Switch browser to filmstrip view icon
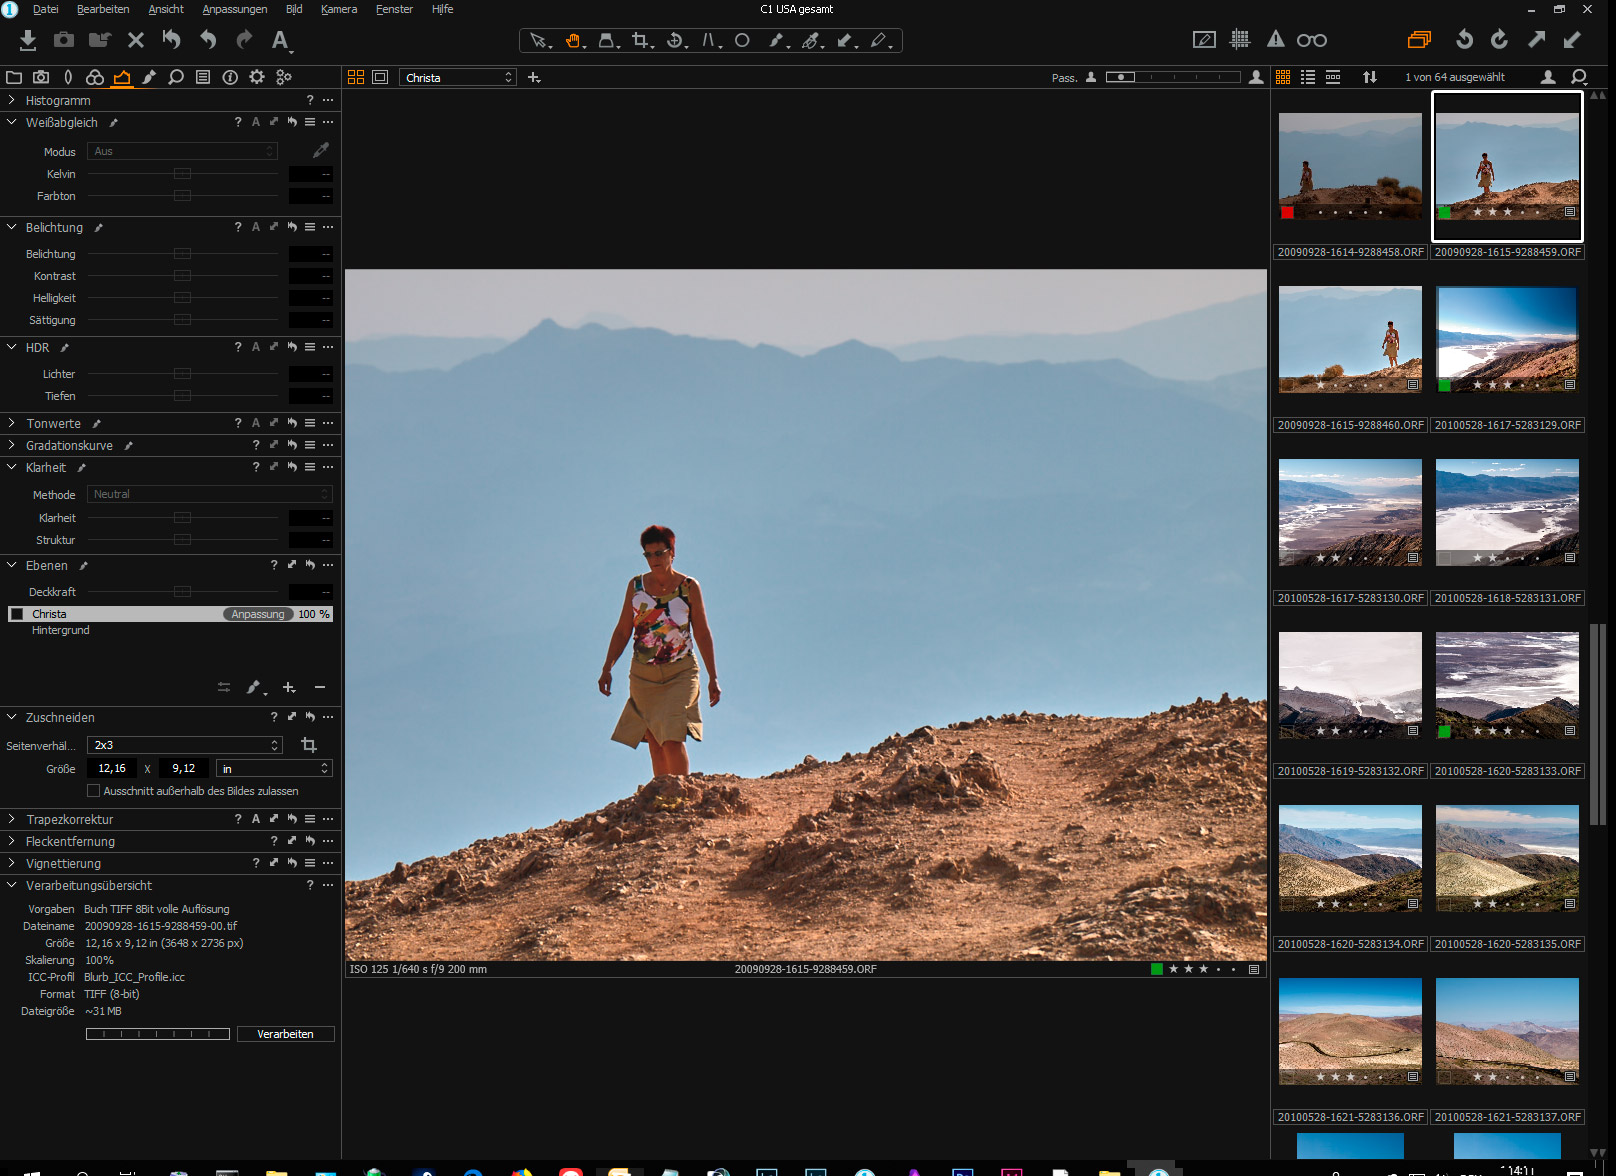Screen dimensions: 1616x1176 [x=1333, y=77]
